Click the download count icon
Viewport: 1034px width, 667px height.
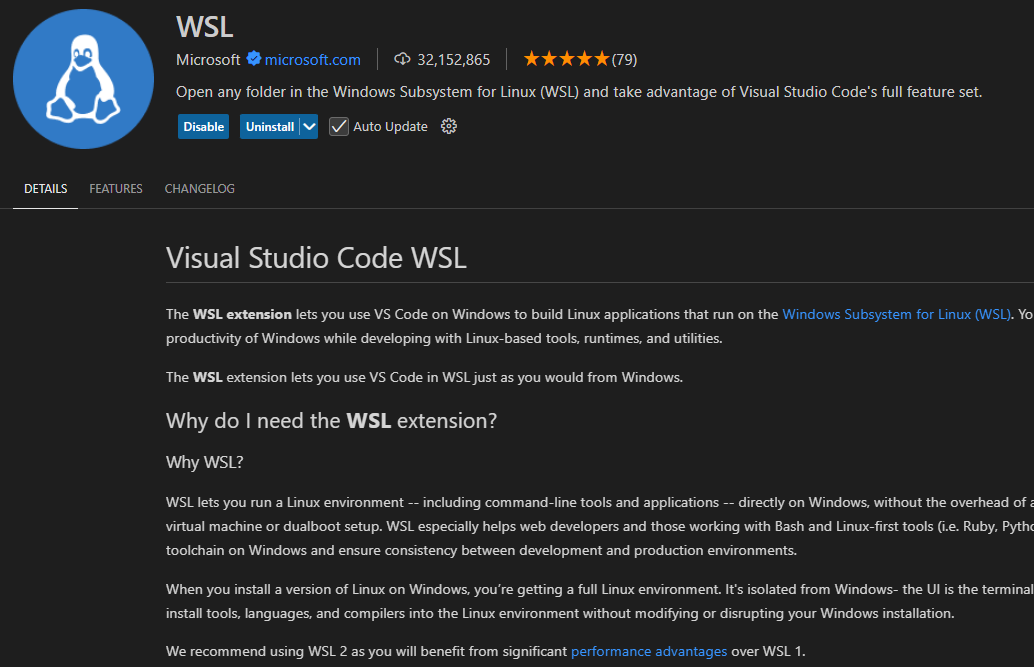pos(403,59)
